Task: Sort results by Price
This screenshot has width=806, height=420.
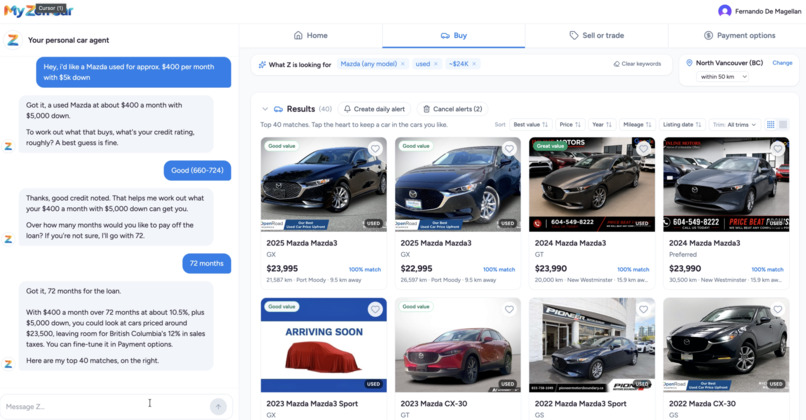Action: pyautogui.click(x=570, y=124)
